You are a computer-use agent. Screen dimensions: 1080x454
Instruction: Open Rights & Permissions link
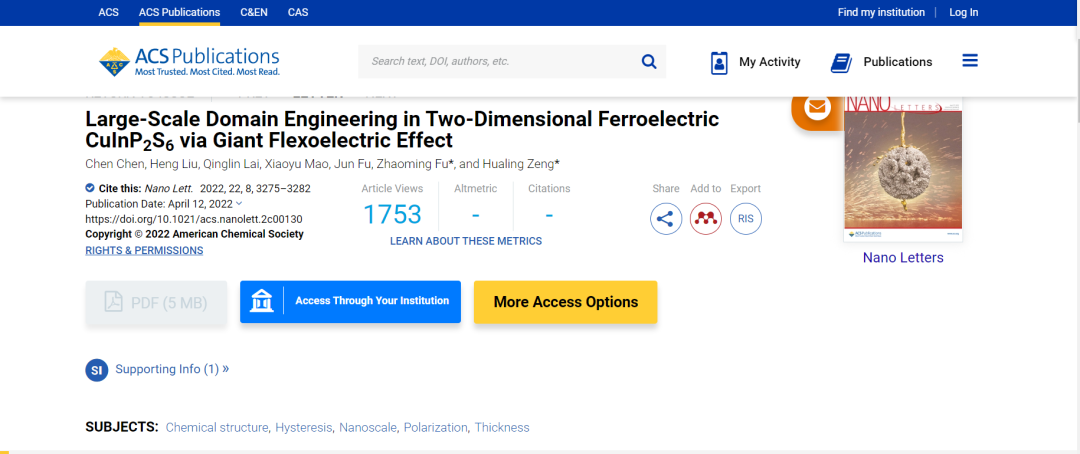pyautogui.click(x=144, y=250)
